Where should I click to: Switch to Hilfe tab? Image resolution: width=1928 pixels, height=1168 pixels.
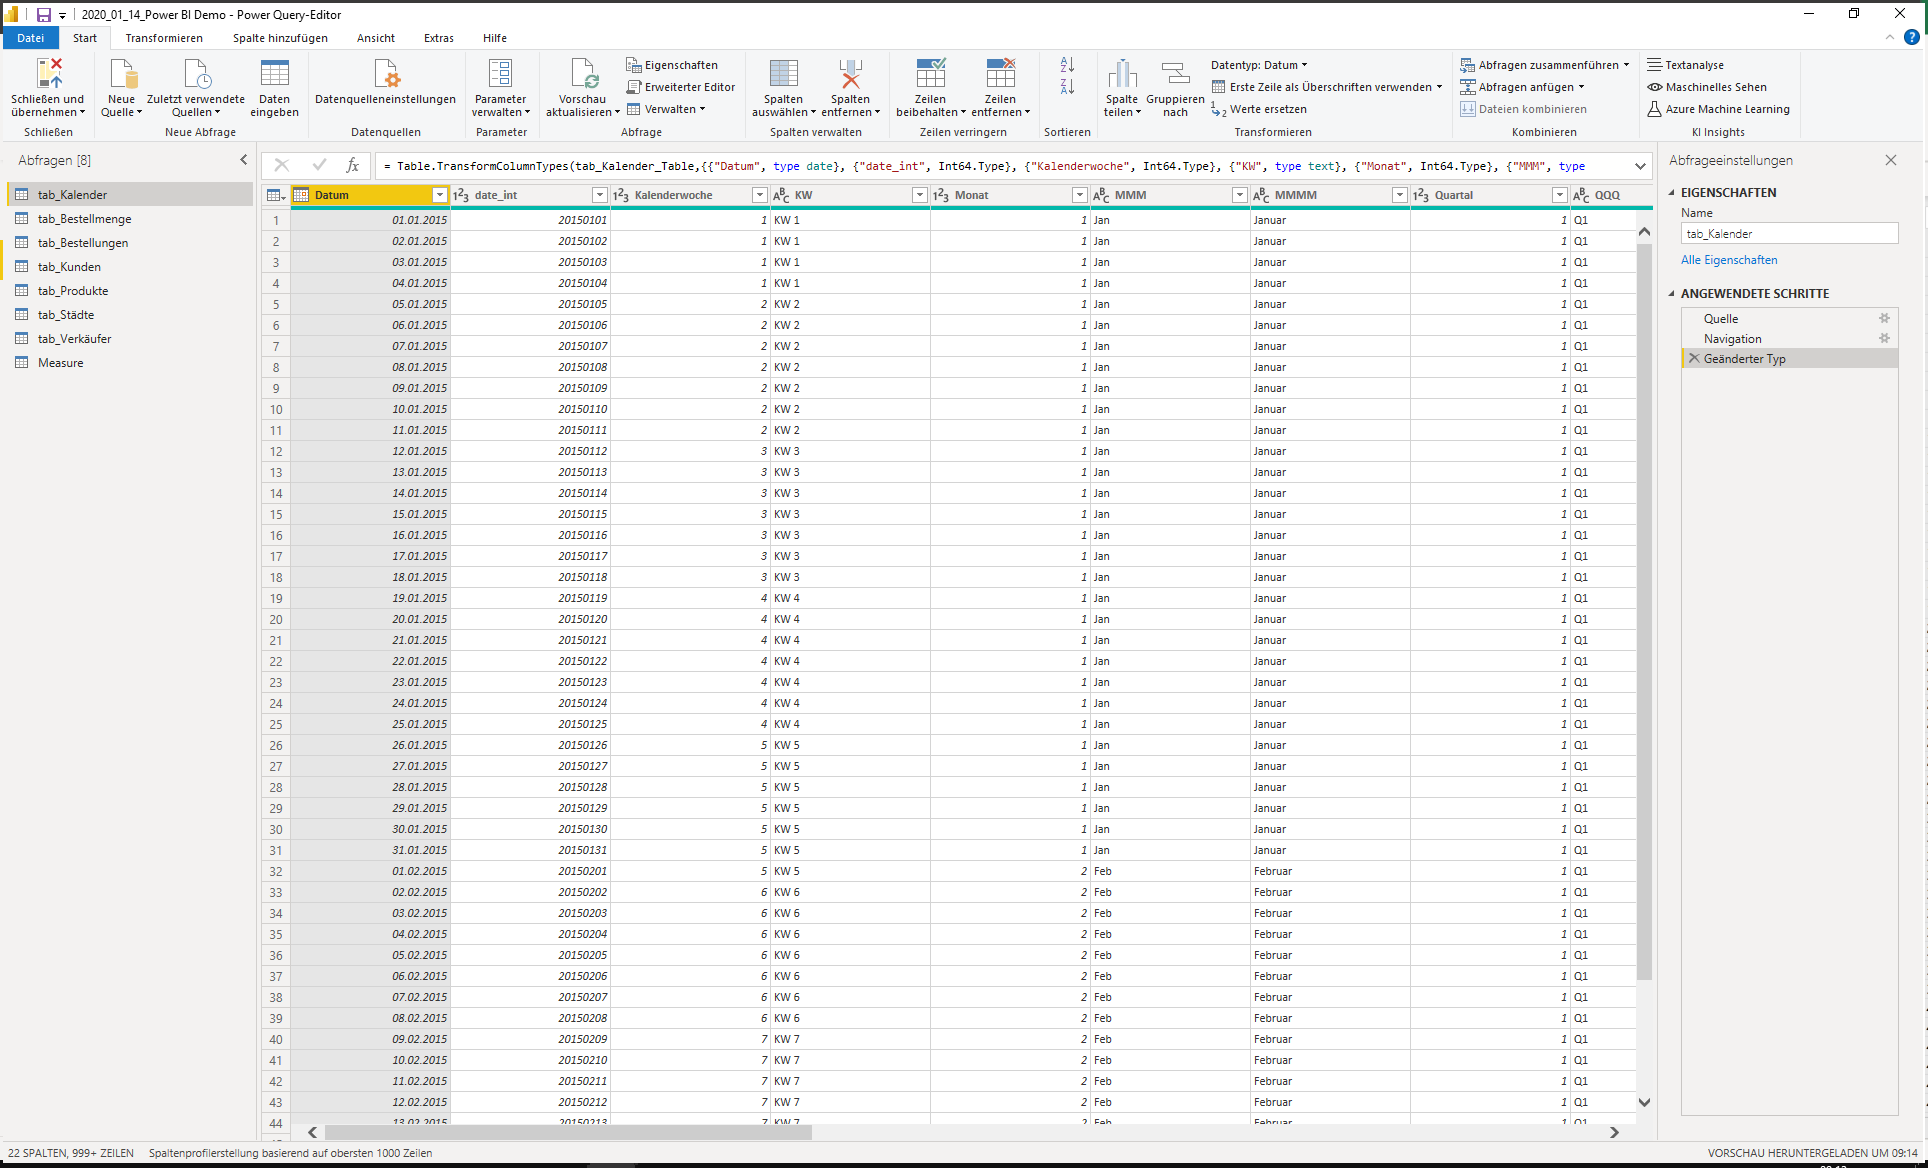[495, 38]
